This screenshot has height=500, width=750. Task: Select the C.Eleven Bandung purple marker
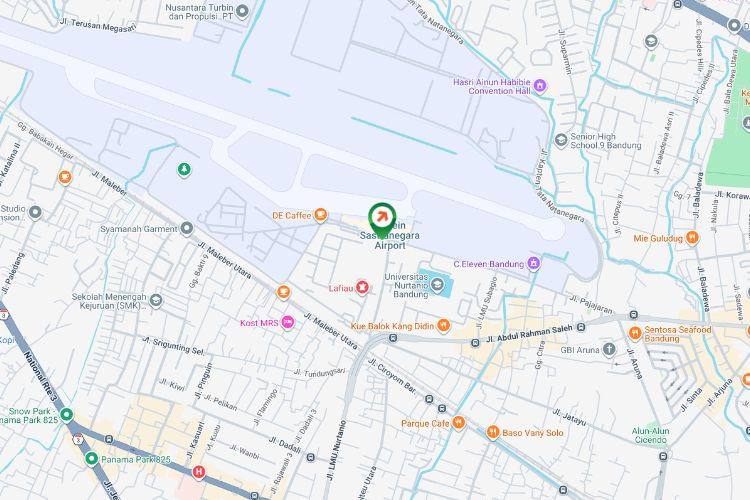tap(533, 263)
